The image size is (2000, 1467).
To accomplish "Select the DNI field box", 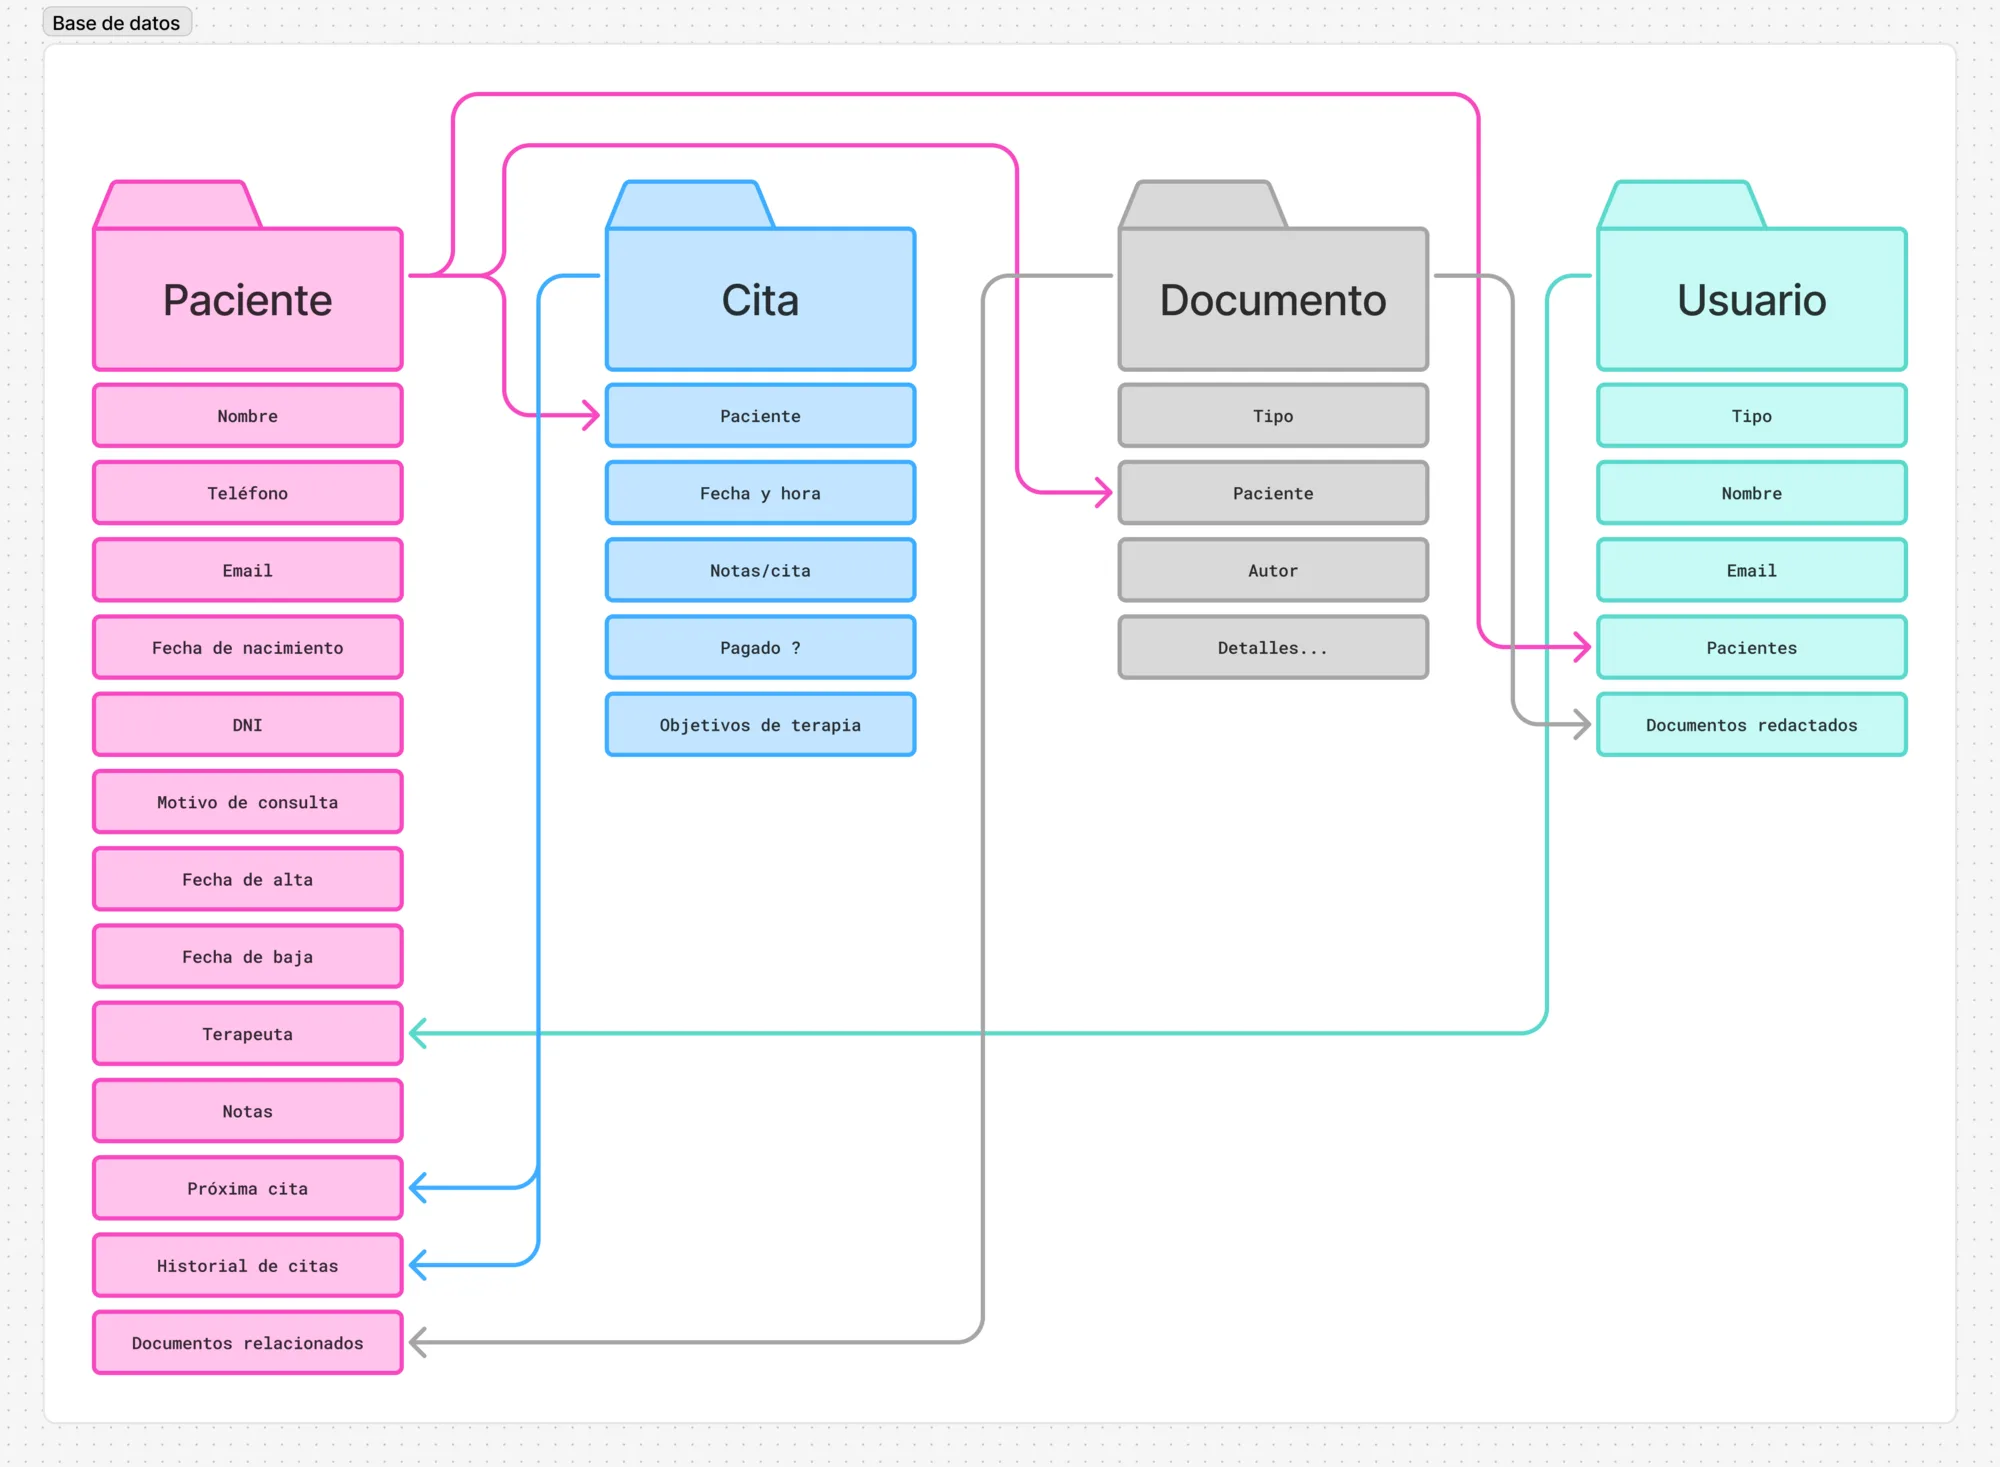I will [248, 725].
